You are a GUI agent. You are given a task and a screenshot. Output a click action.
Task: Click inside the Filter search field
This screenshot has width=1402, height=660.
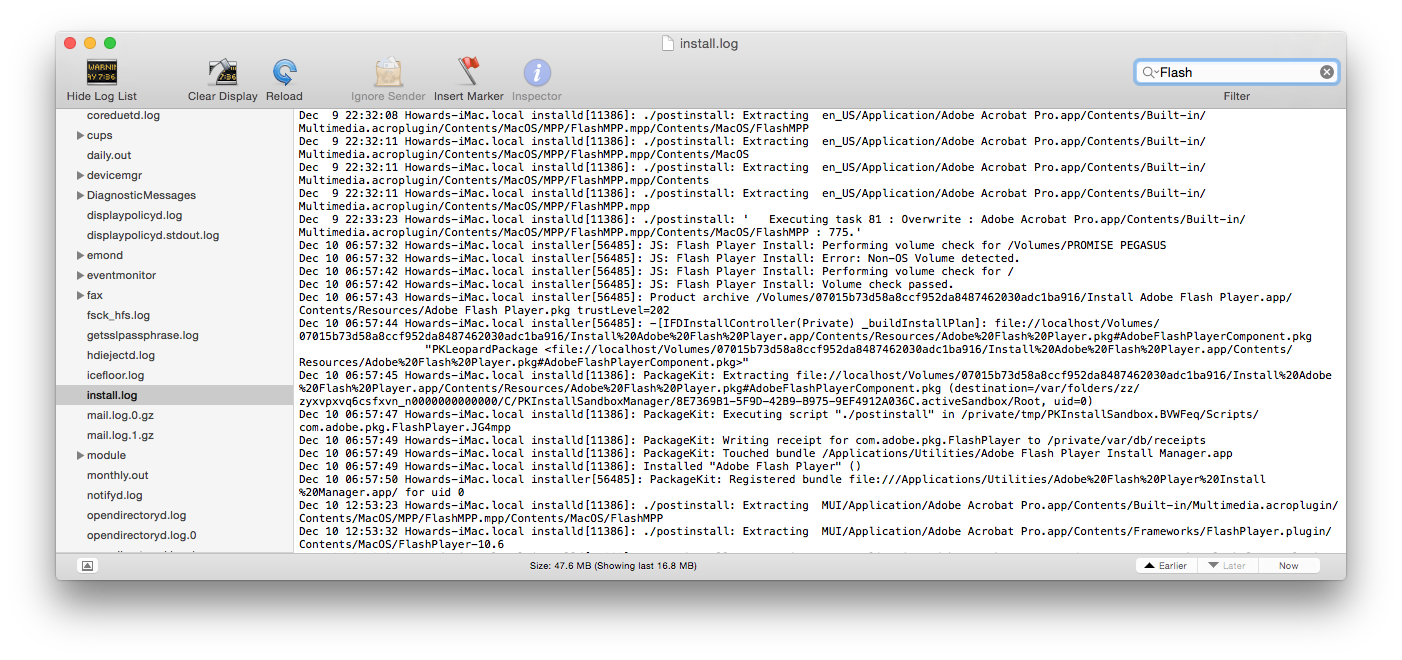(1235, 72)
